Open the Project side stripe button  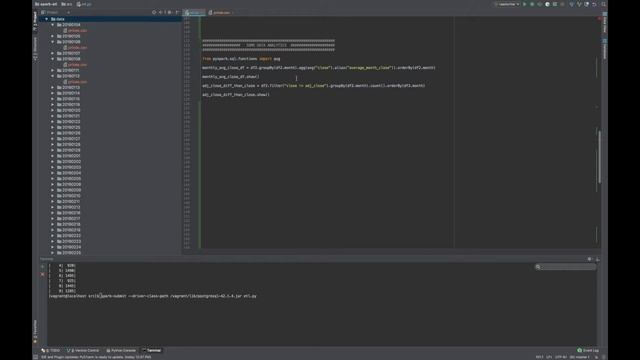[35, 21]
